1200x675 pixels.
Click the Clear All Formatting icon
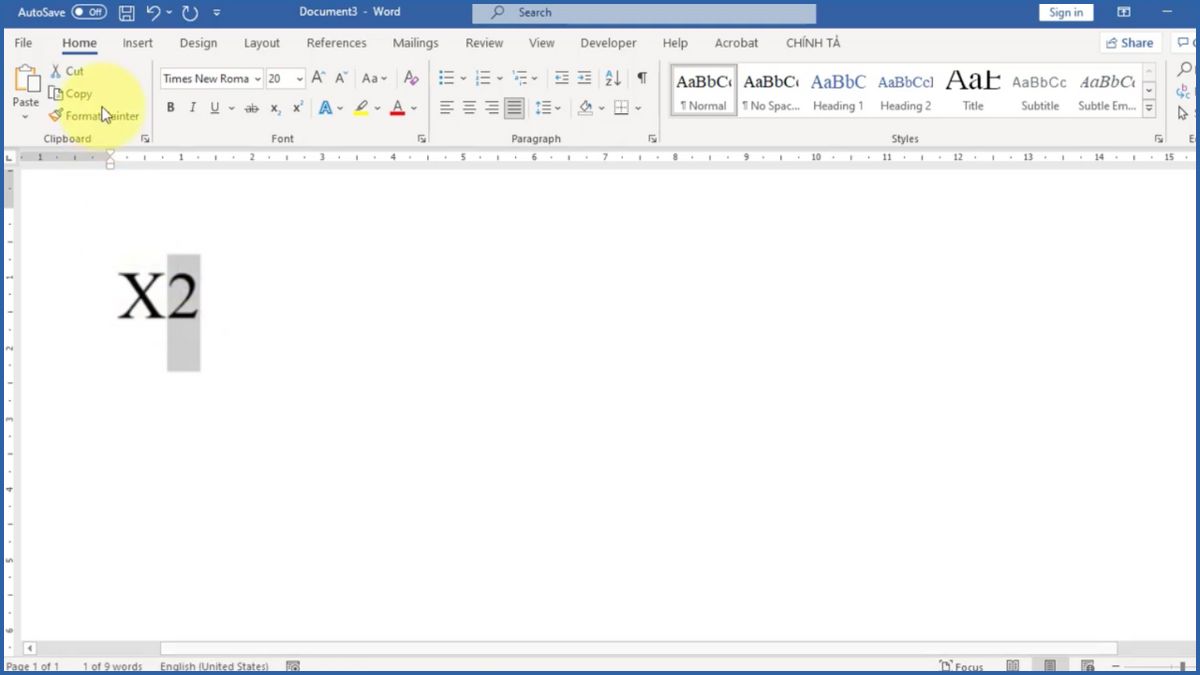tap(411, 78)
